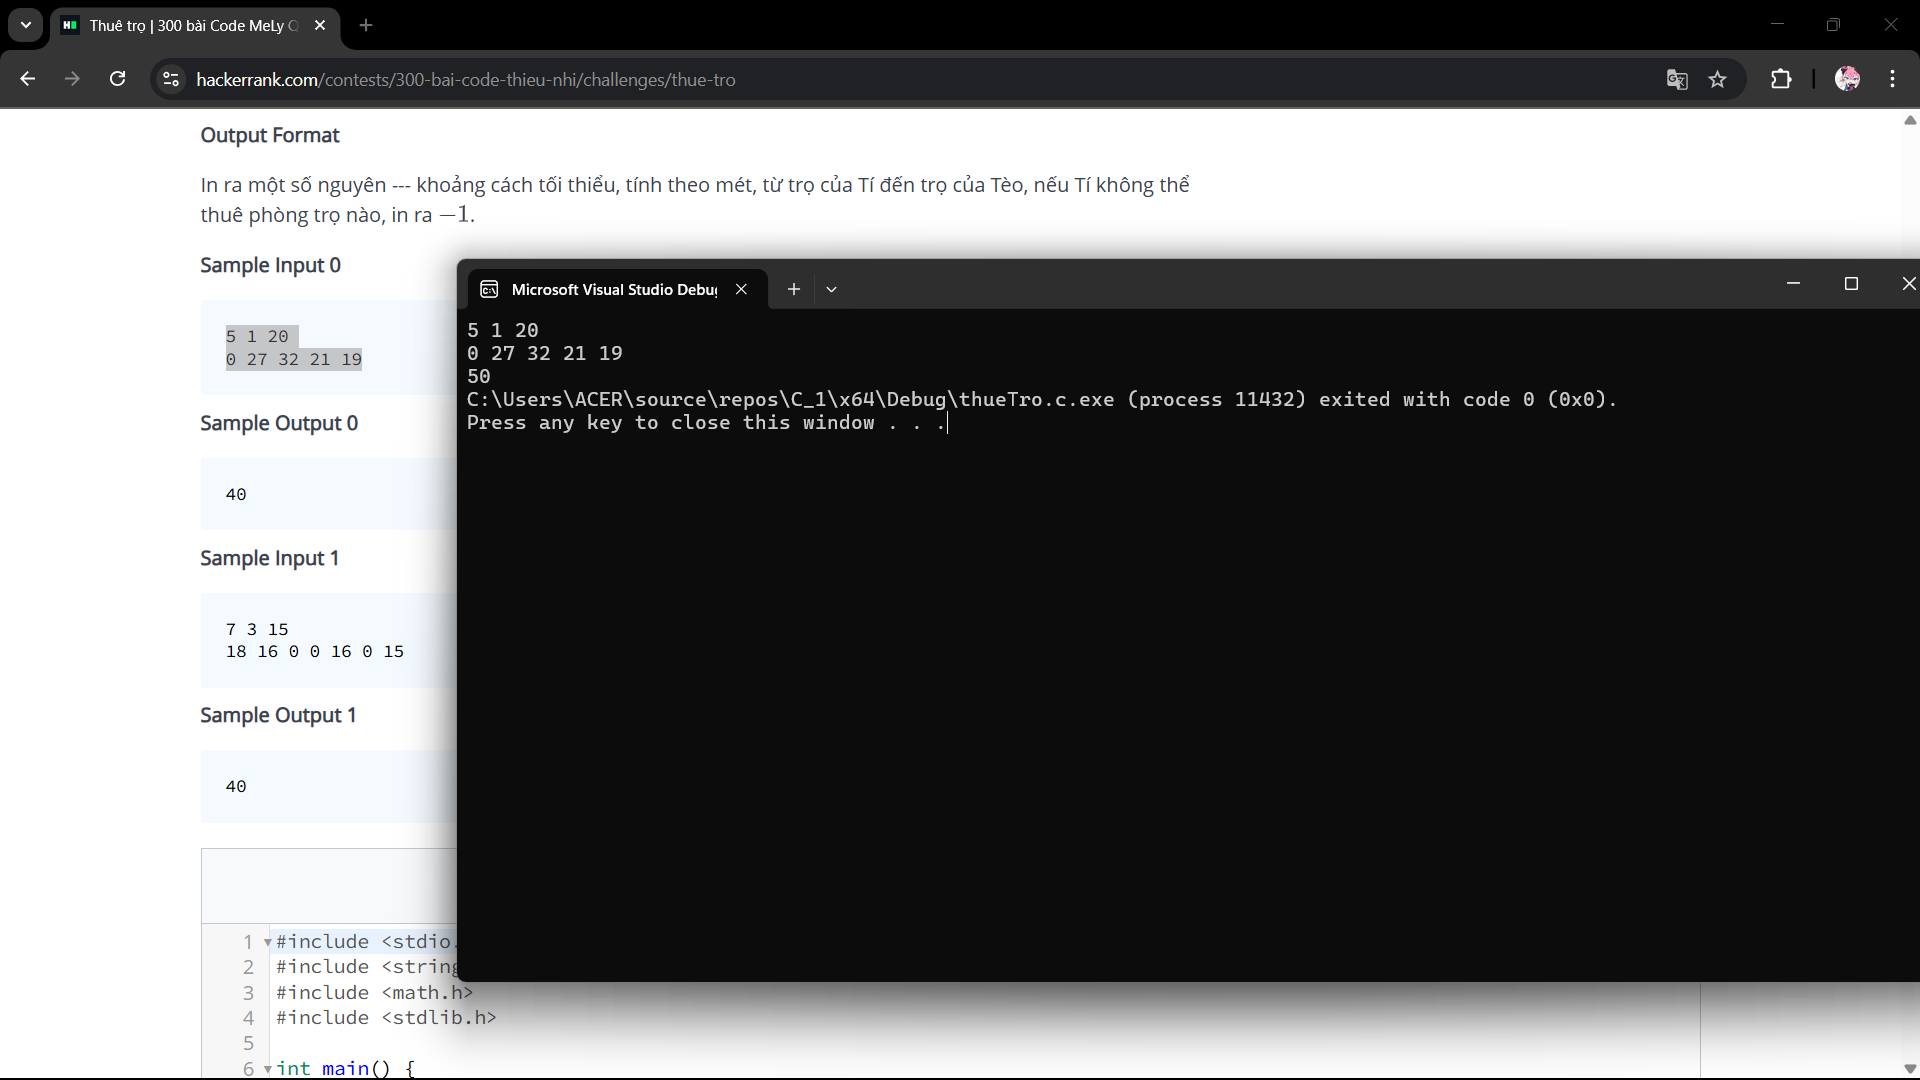Click line number 5 in code editor
This screenshot has width=1920, height=1080.
click(248, 1043)
